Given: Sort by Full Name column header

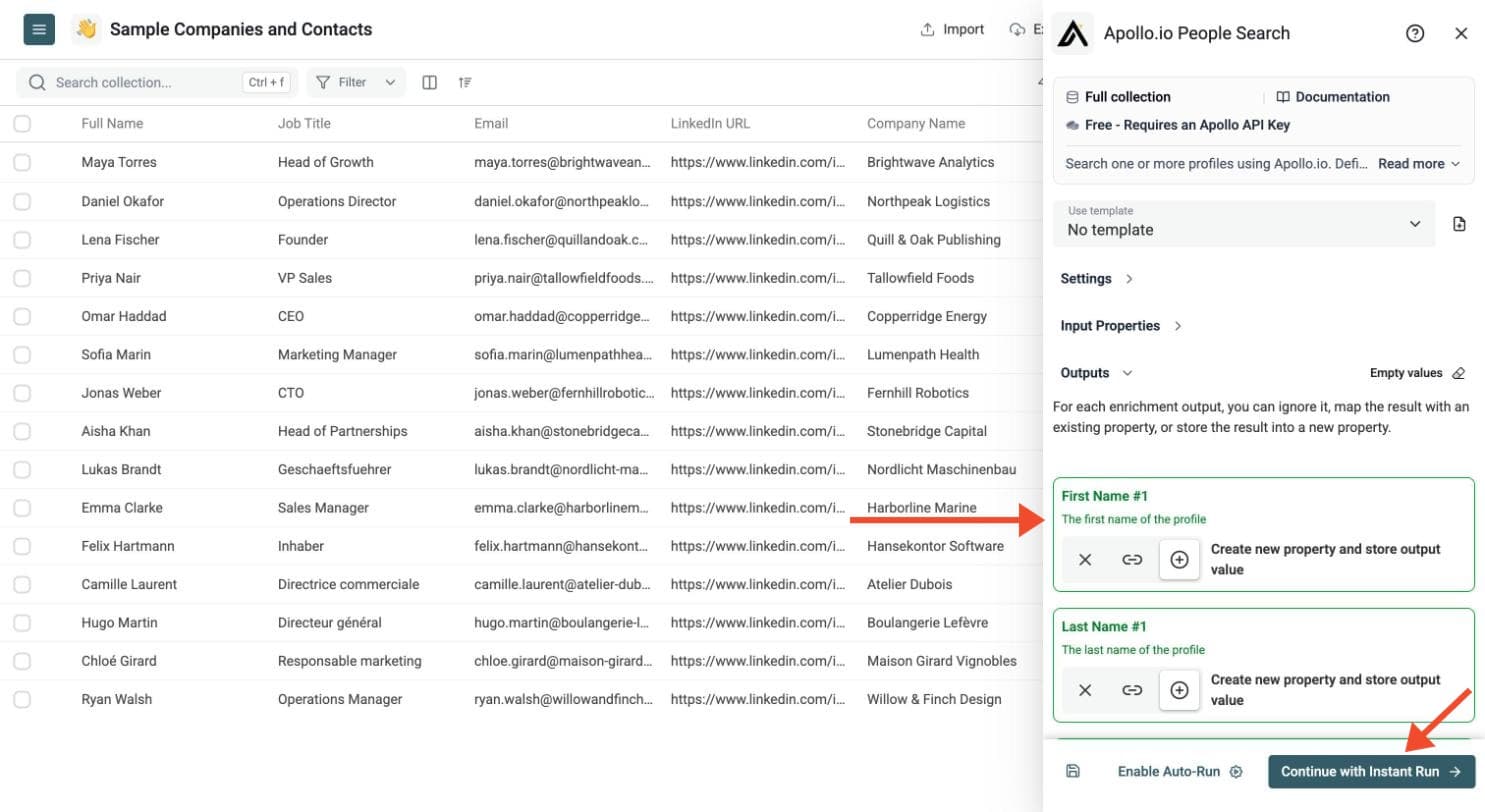Looking at the screenshot, I should pos(112,124).
